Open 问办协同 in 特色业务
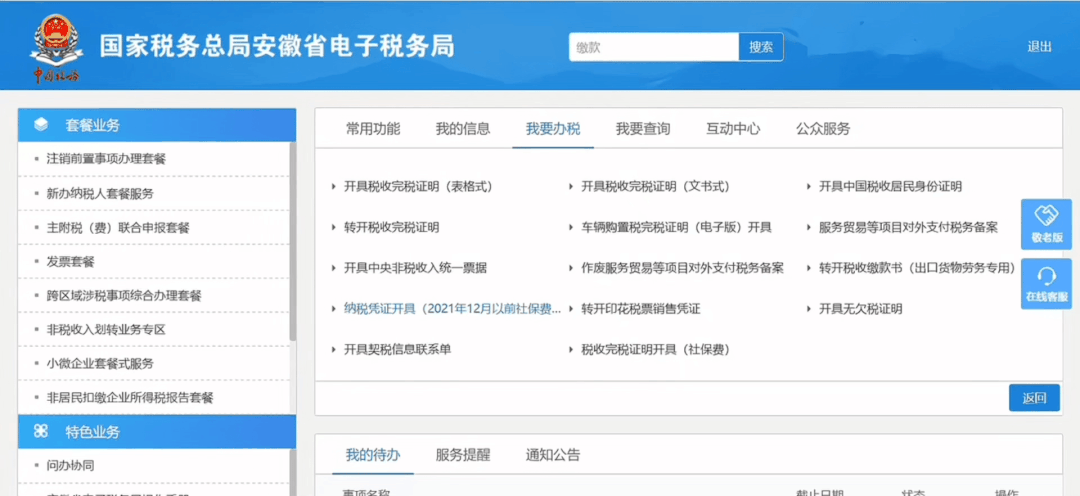1080x496 pixels. coord(70,466)
